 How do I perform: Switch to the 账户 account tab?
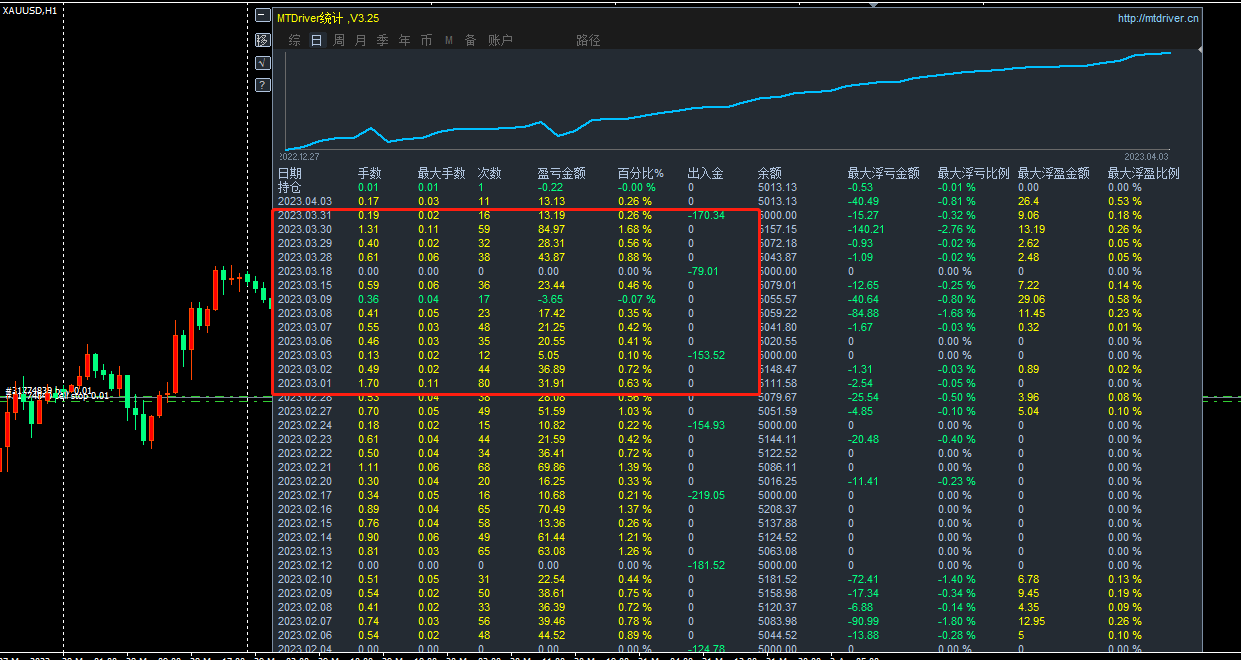[x=500, y=41]
